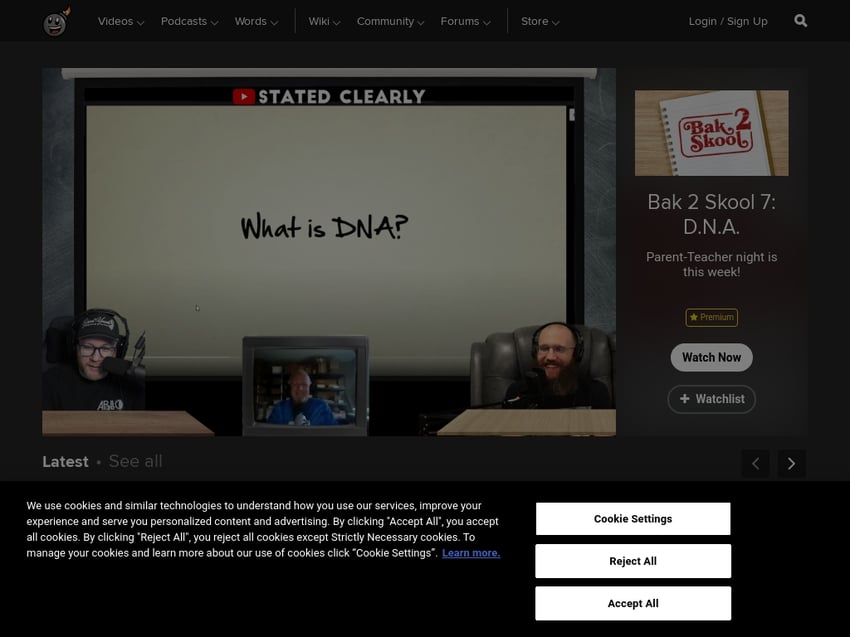Accept All cookies
Image resolution: width=850 pixels, height=637 pixels.
pyautogui.click(x=633, y=603)
